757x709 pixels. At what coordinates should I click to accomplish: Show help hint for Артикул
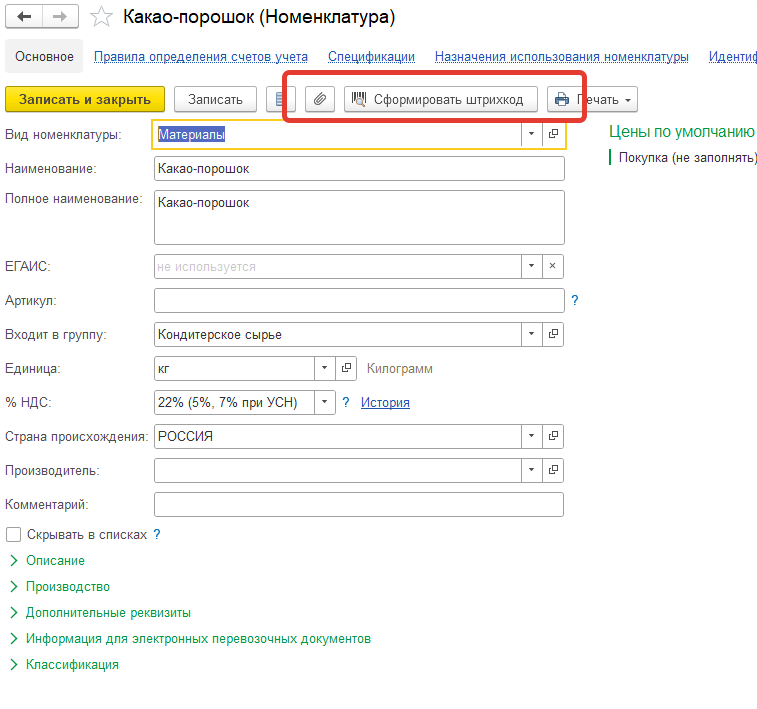click(575, 300)
